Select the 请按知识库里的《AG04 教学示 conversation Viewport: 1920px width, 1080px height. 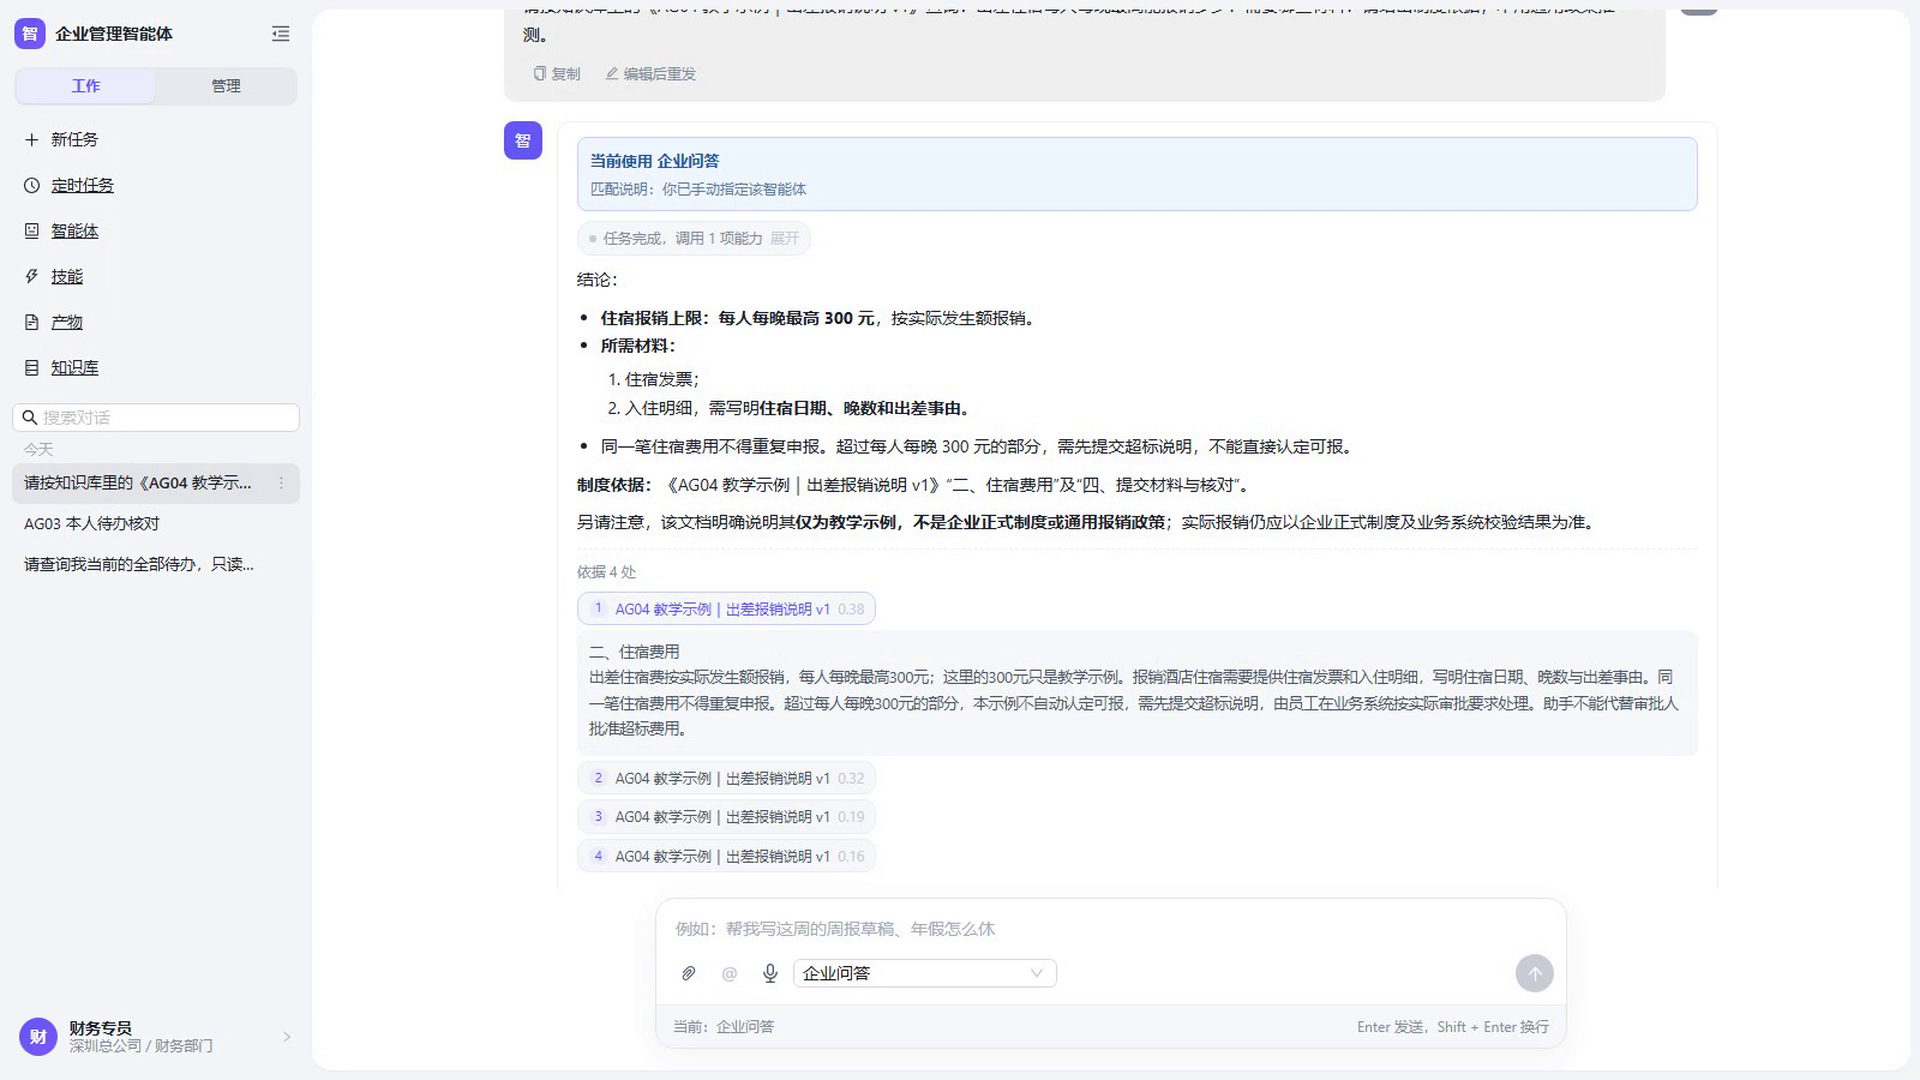coord(156,484)
